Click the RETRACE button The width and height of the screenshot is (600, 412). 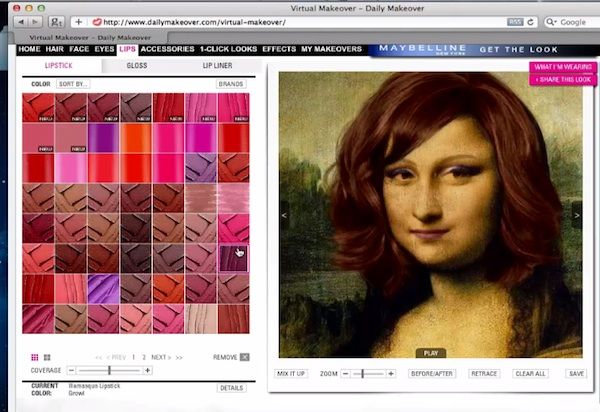pyautogui.click(x=484, y=373)
